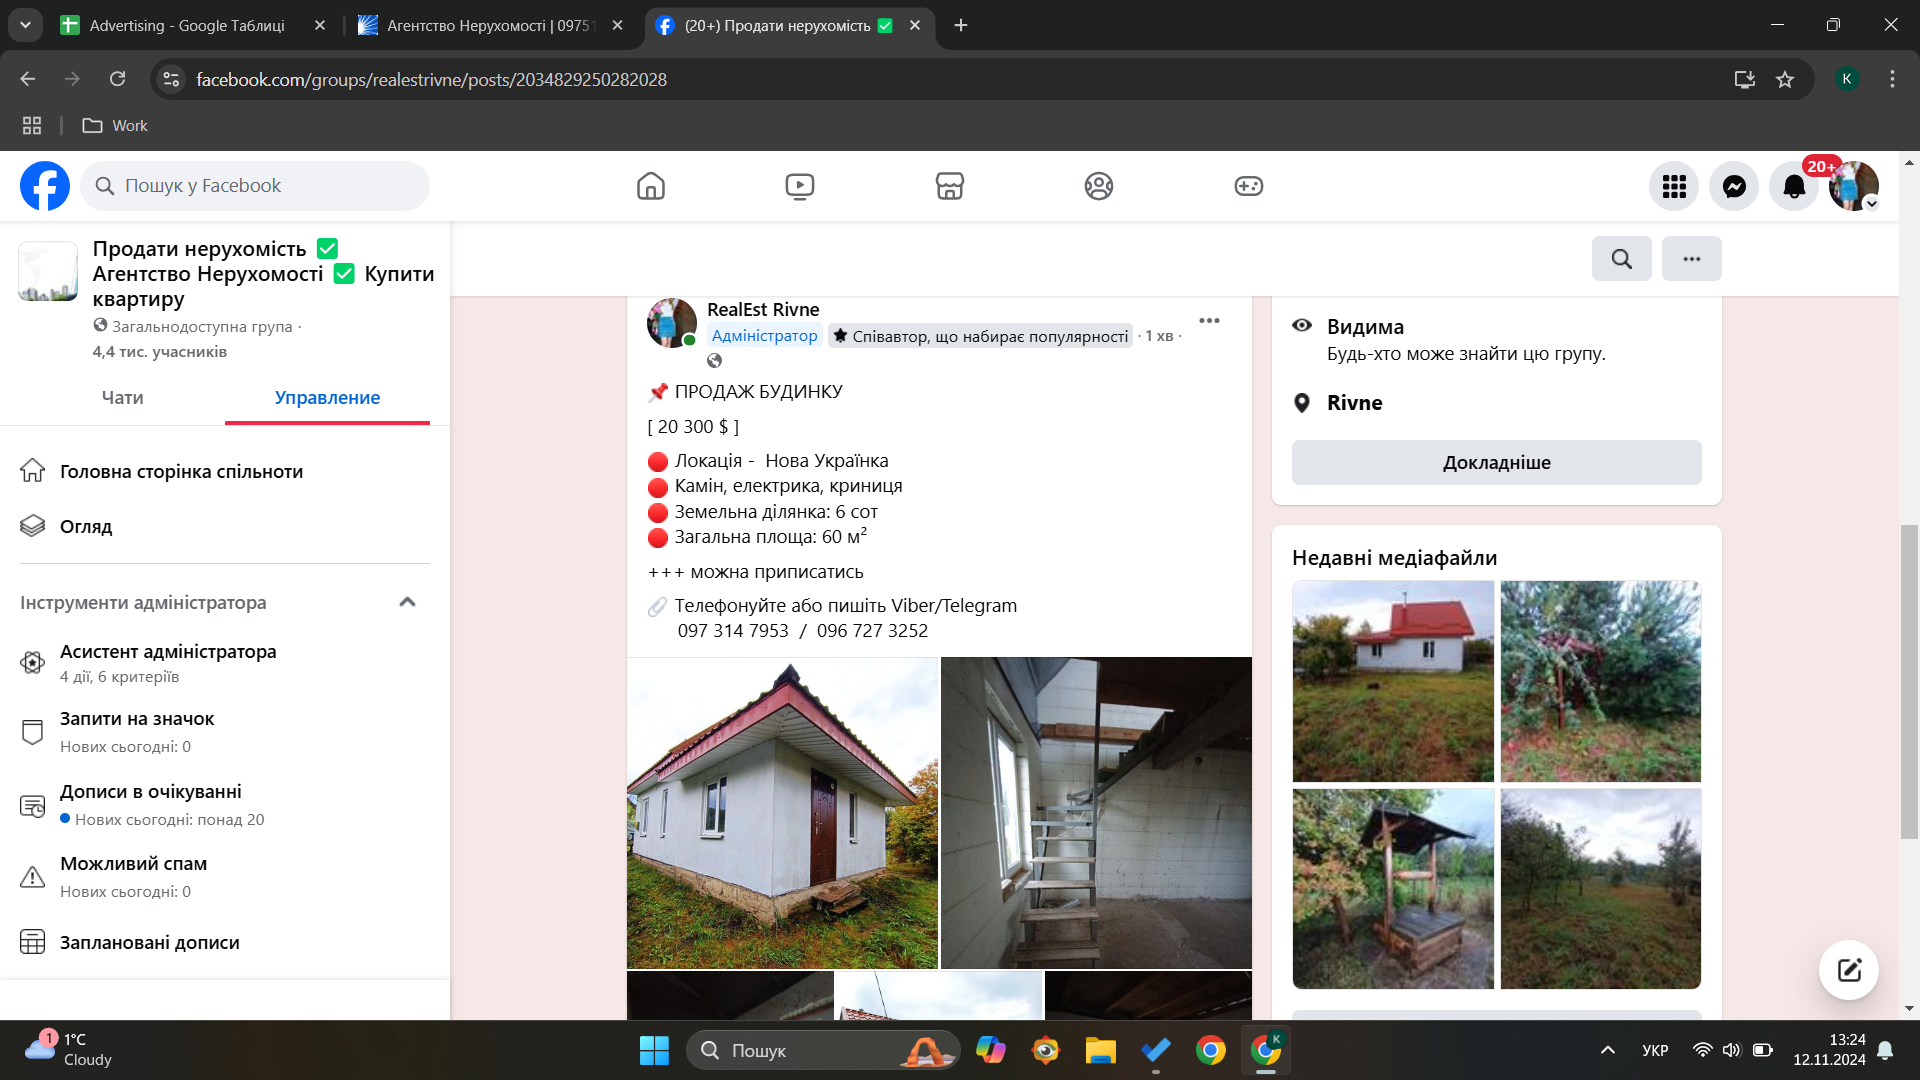Image resolution: width=1920 pixels, height=1080 pixels.
Task: Switch to the Чати tab
Action: point(122,398)
